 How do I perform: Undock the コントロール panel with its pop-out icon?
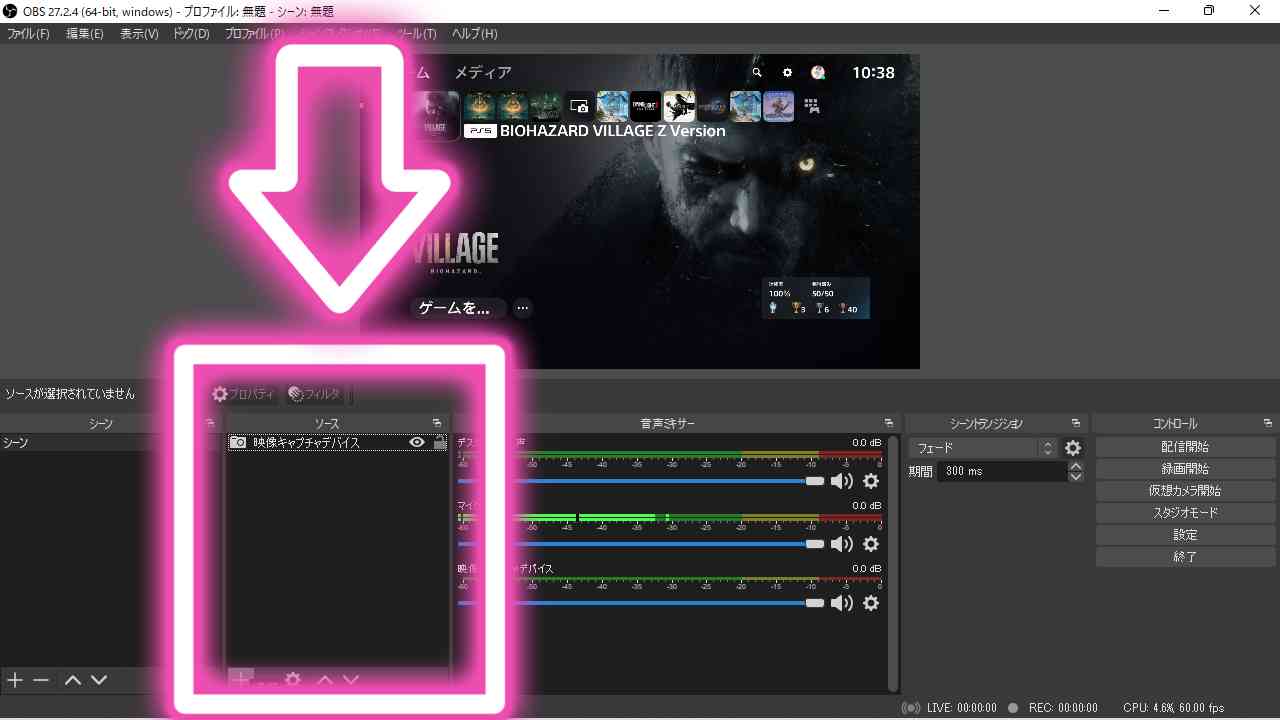[1268, 423]
